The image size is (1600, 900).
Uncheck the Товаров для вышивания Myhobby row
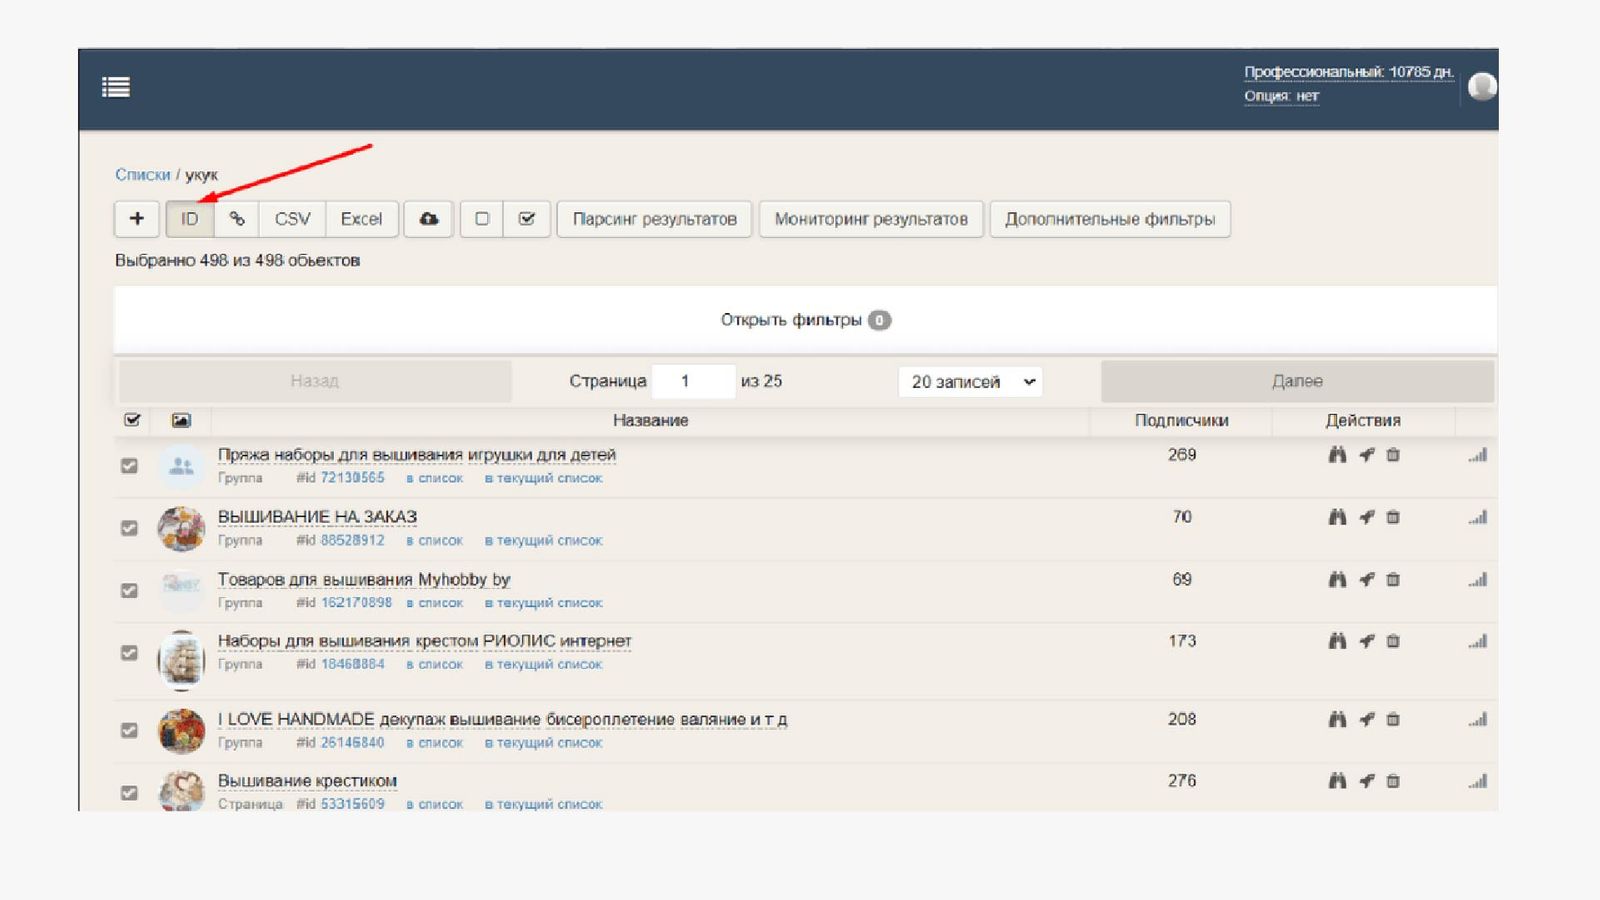[129, 590]
